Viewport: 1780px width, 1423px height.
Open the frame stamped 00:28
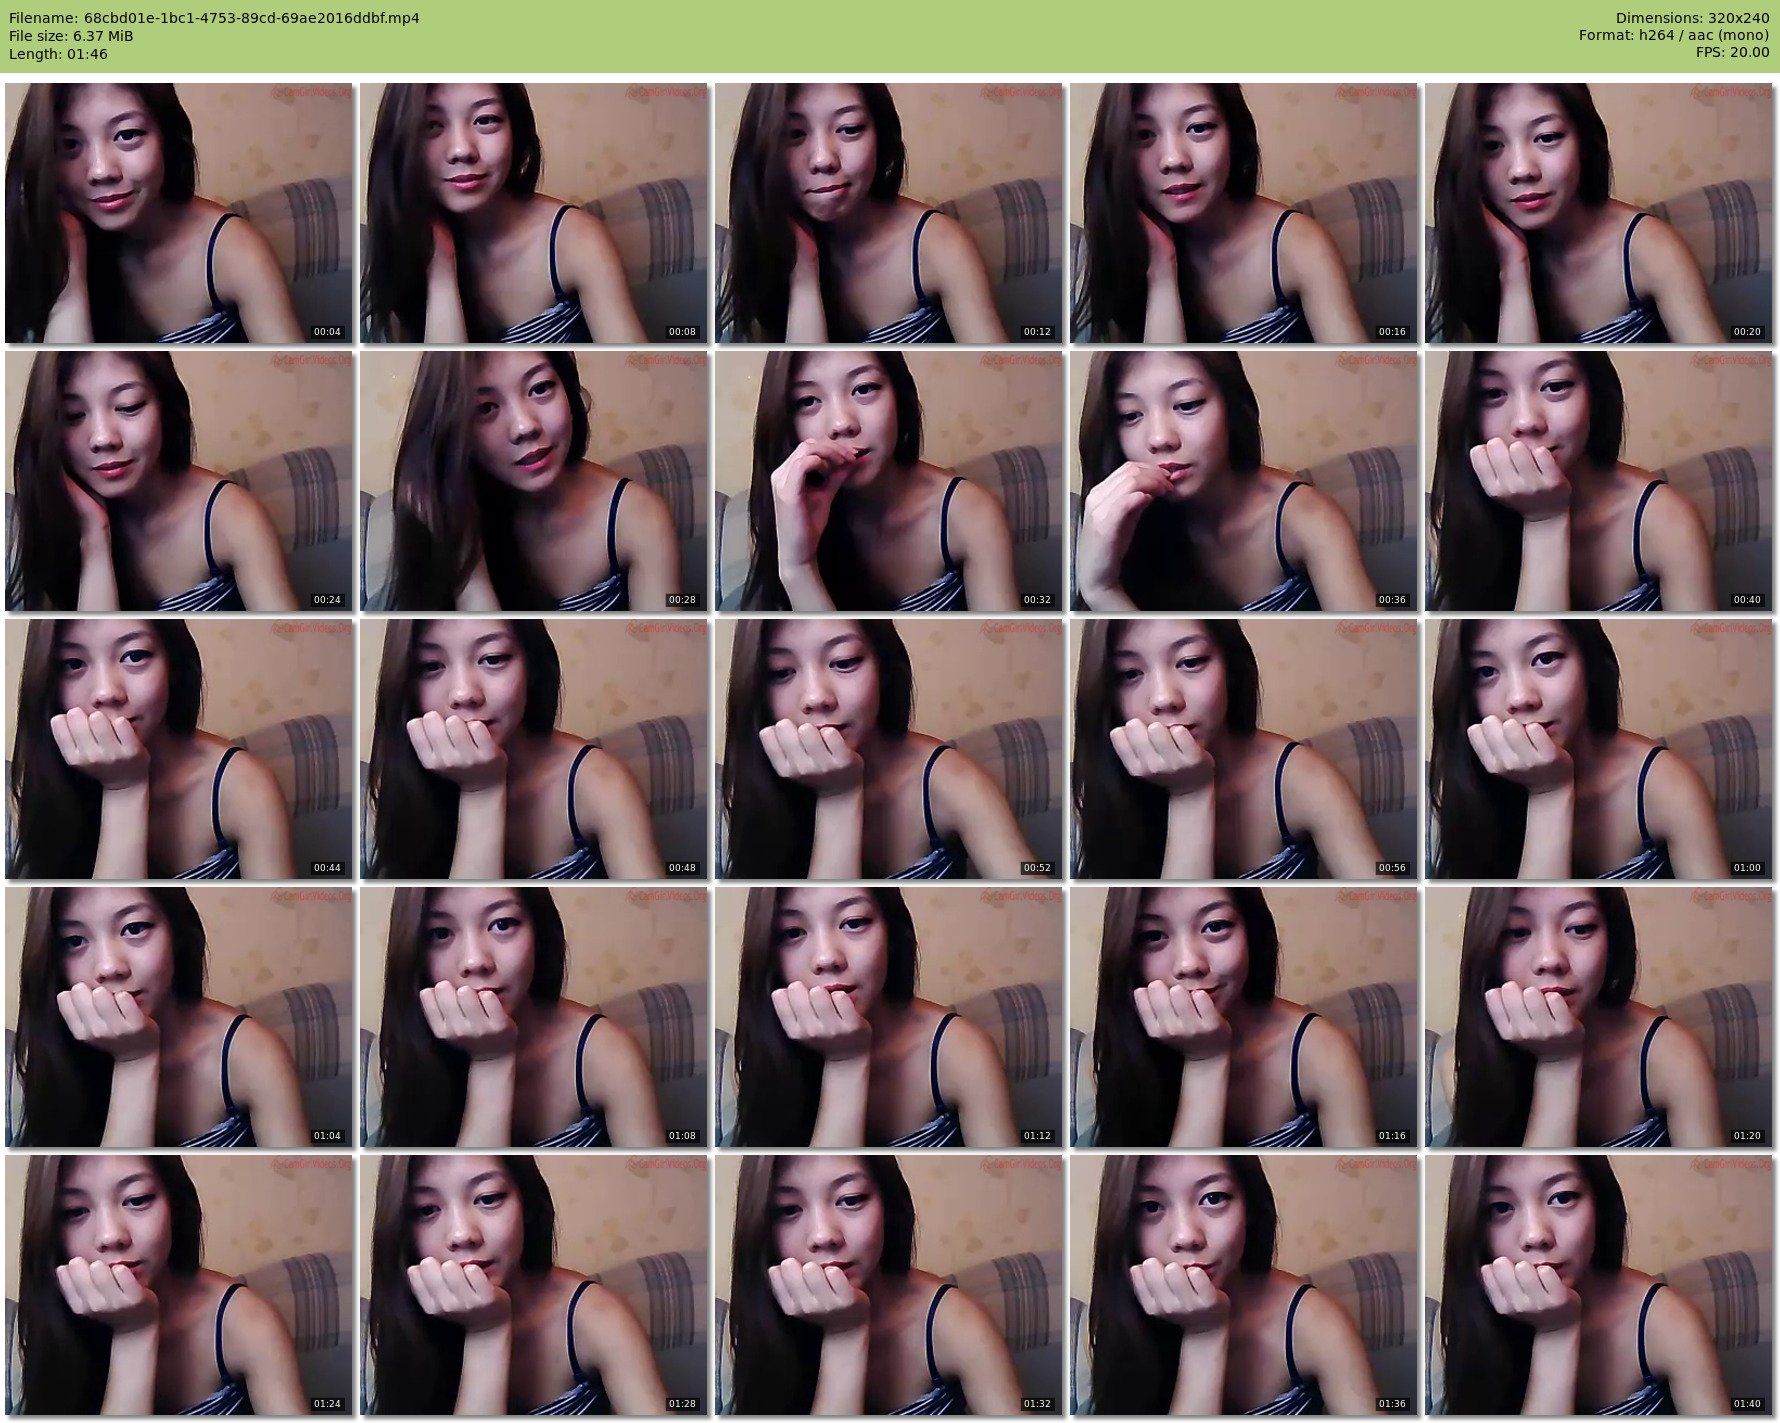[534, 481]
